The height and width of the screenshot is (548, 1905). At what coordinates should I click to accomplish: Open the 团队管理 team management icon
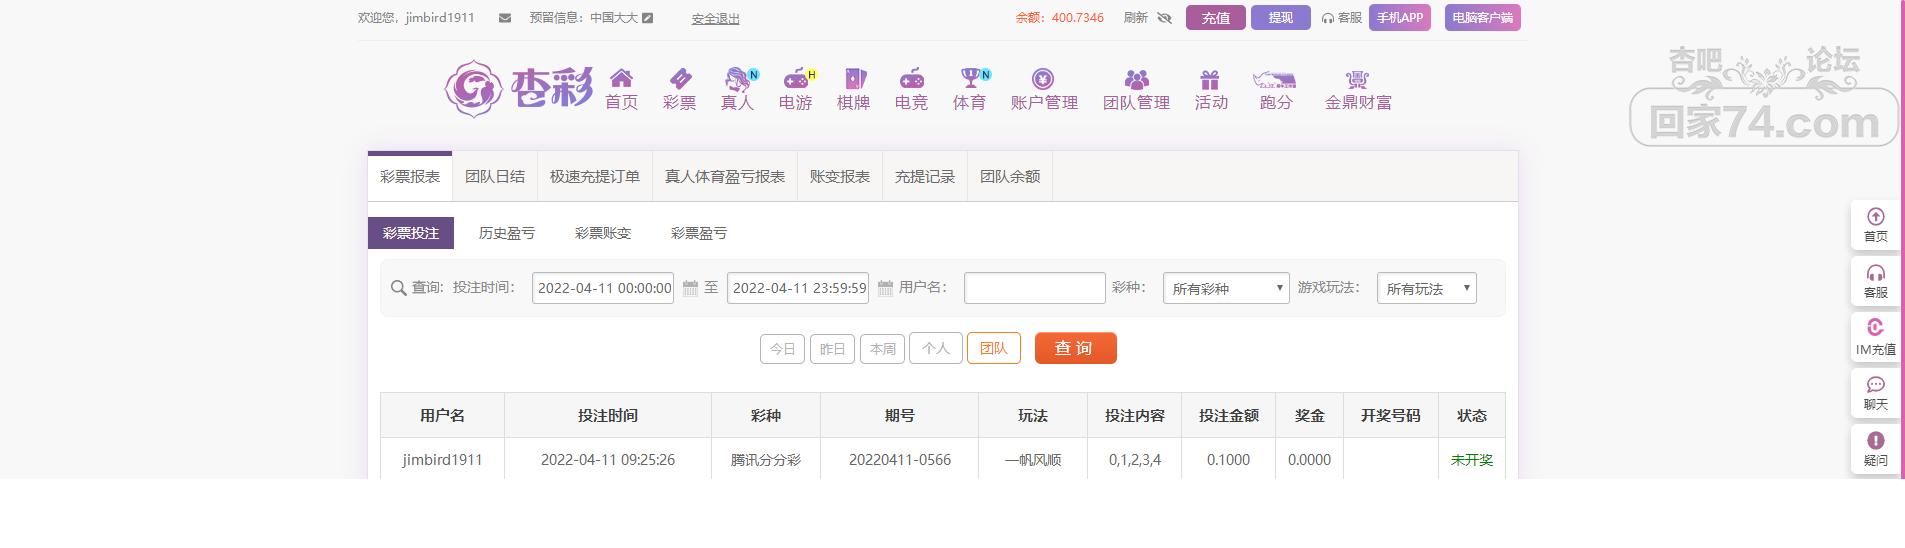point(1137,79)
